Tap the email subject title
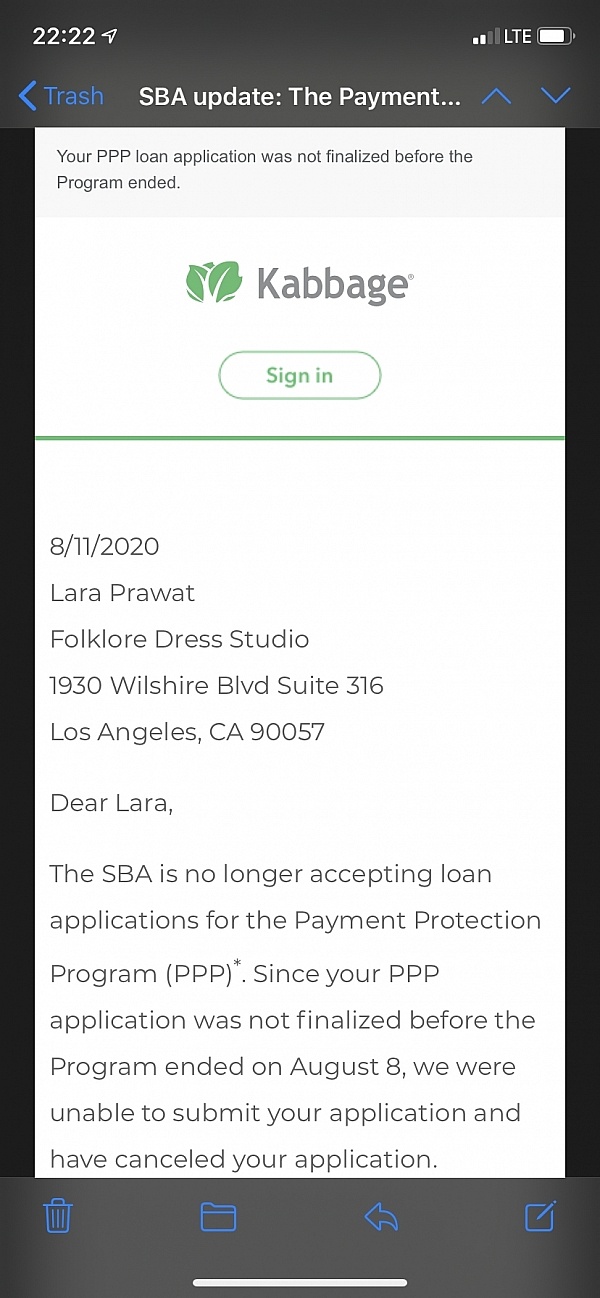This screenshot has width=600, height=1298. point(299,97)
